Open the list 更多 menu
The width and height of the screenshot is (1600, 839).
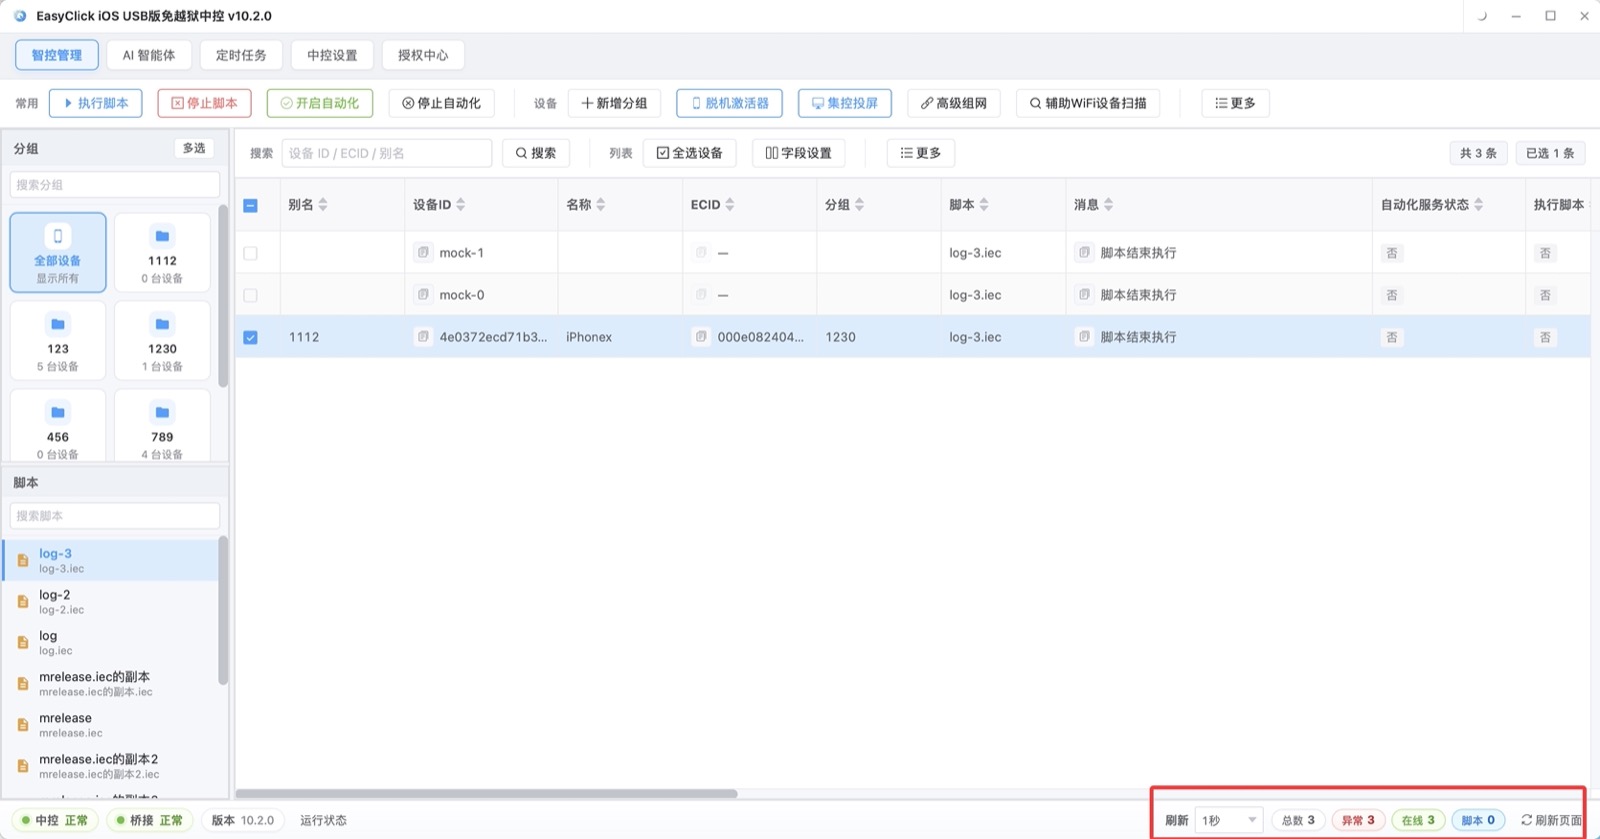coord(920,153)
